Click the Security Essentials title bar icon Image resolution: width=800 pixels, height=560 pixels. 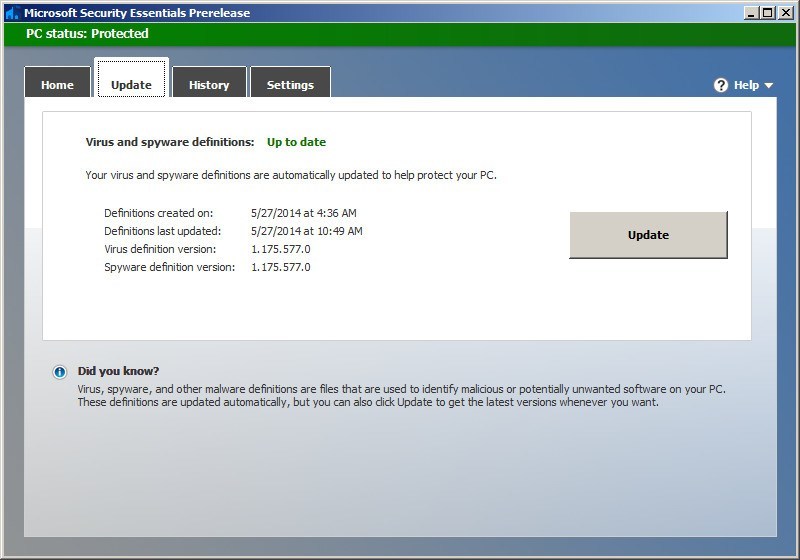[x=12, y=13]
